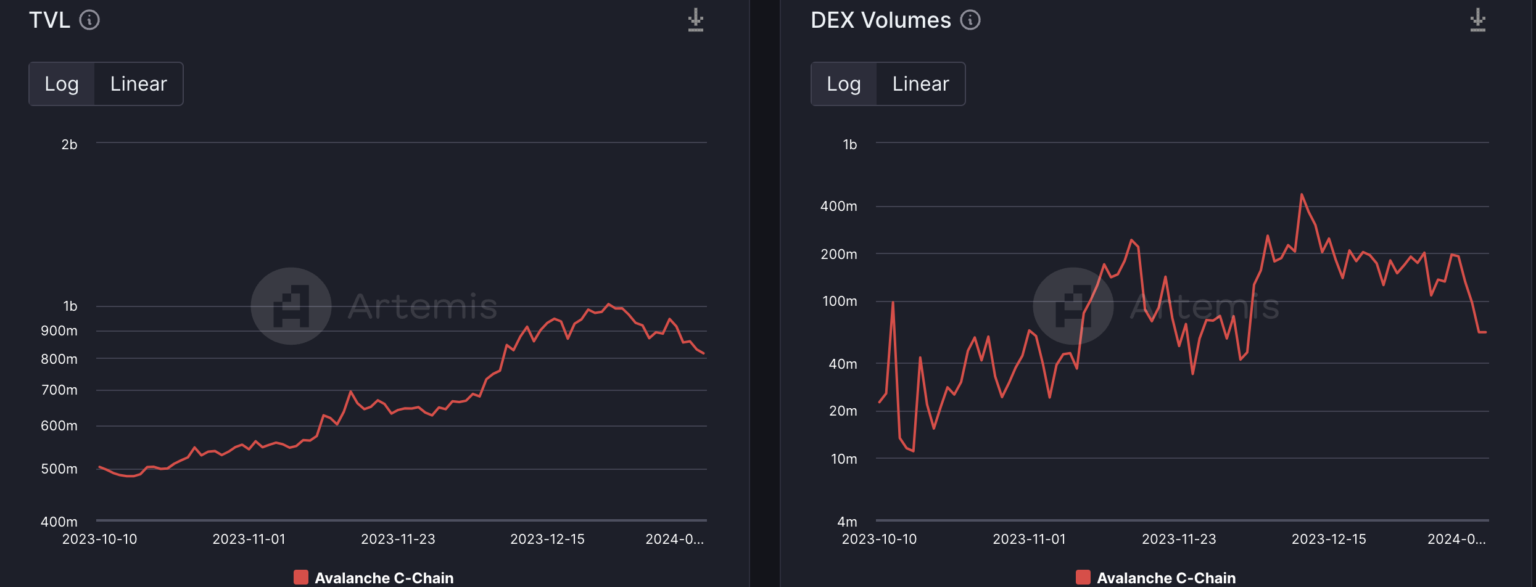Viewport: 1536px width, 587px height.
Task: Click the Artemis logo watermark in DEX Volumes chart
Action: [x=1073, y=306]
